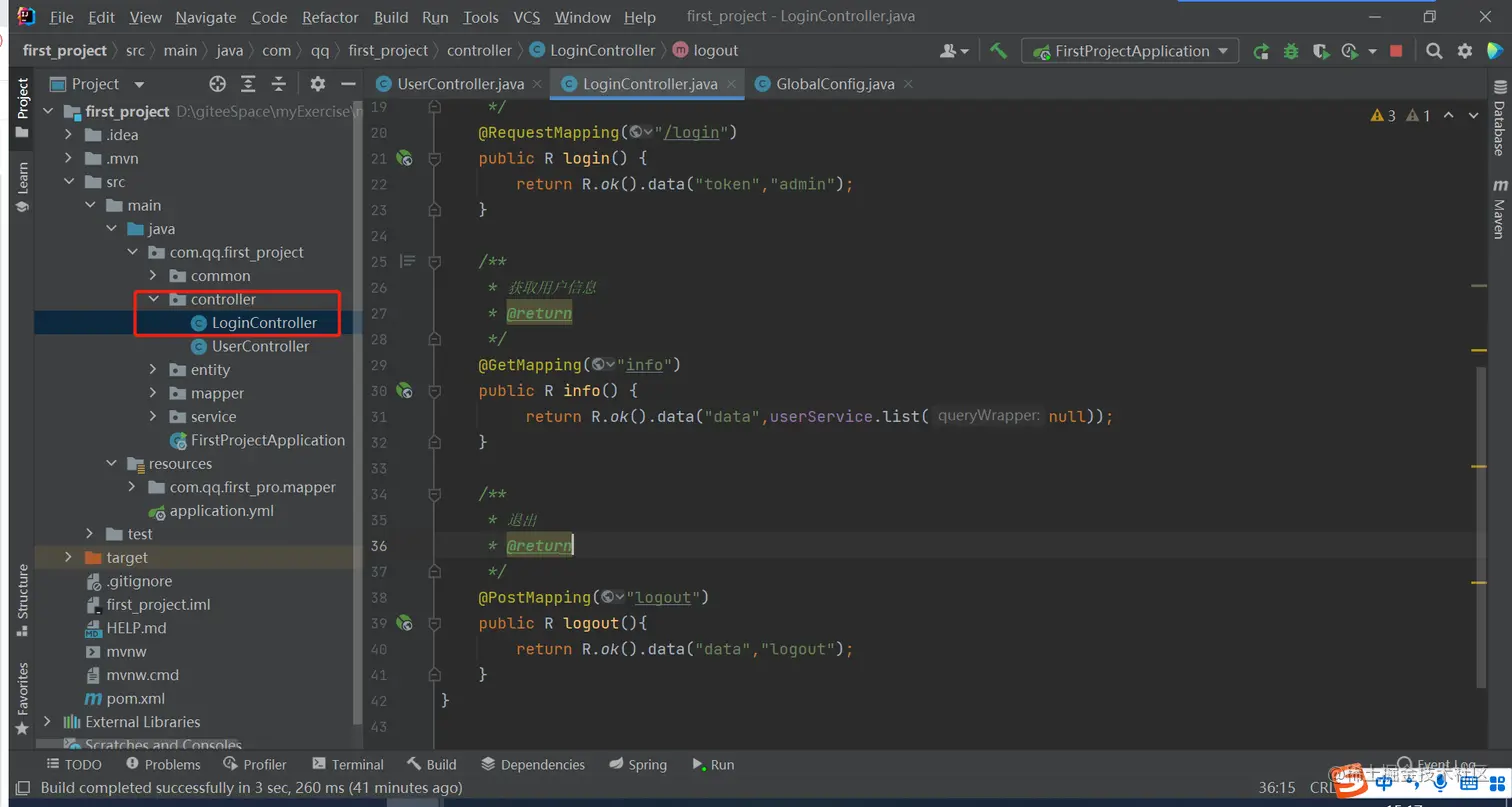The width and height of the screenshot is (1512, 807).
Task: Click Run with Coverage shield icon
Action: pyautogui.click(x=1320, y=51)
